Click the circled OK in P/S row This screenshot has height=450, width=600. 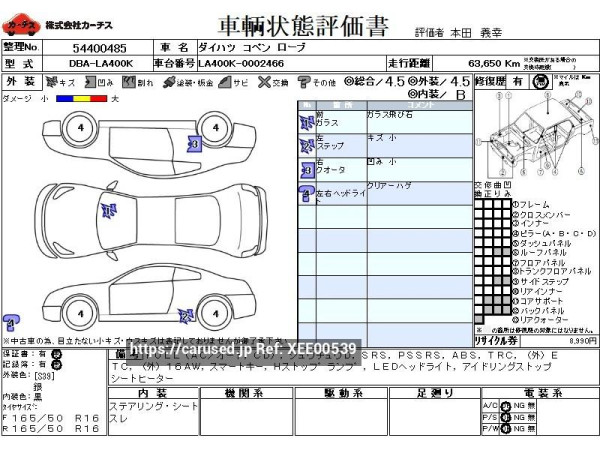(x=506, y=417)
